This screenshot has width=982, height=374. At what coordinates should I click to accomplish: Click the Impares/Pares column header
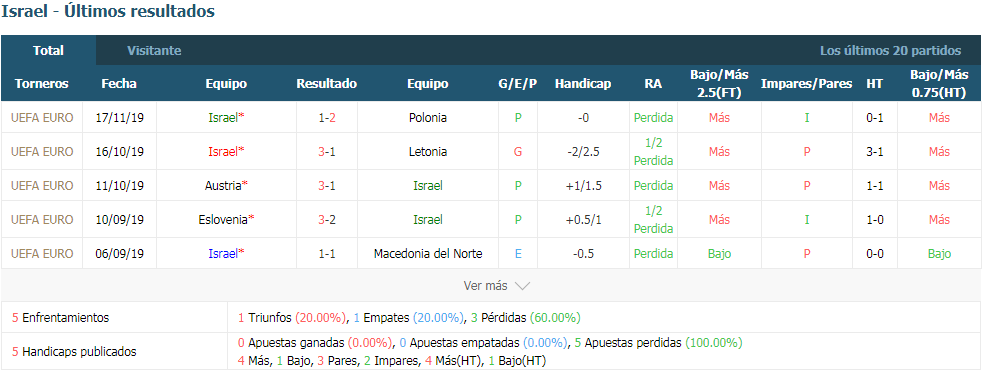point(807,83)
